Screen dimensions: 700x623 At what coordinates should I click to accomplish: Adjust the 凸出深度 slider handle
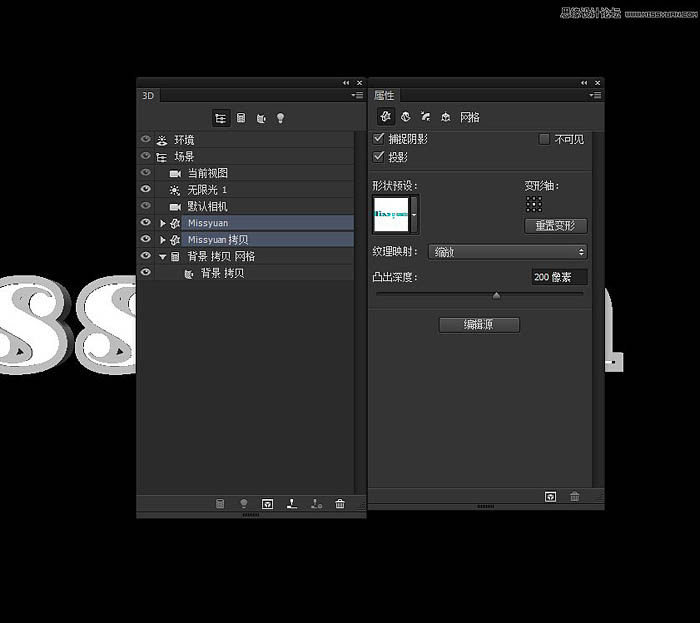496,295
